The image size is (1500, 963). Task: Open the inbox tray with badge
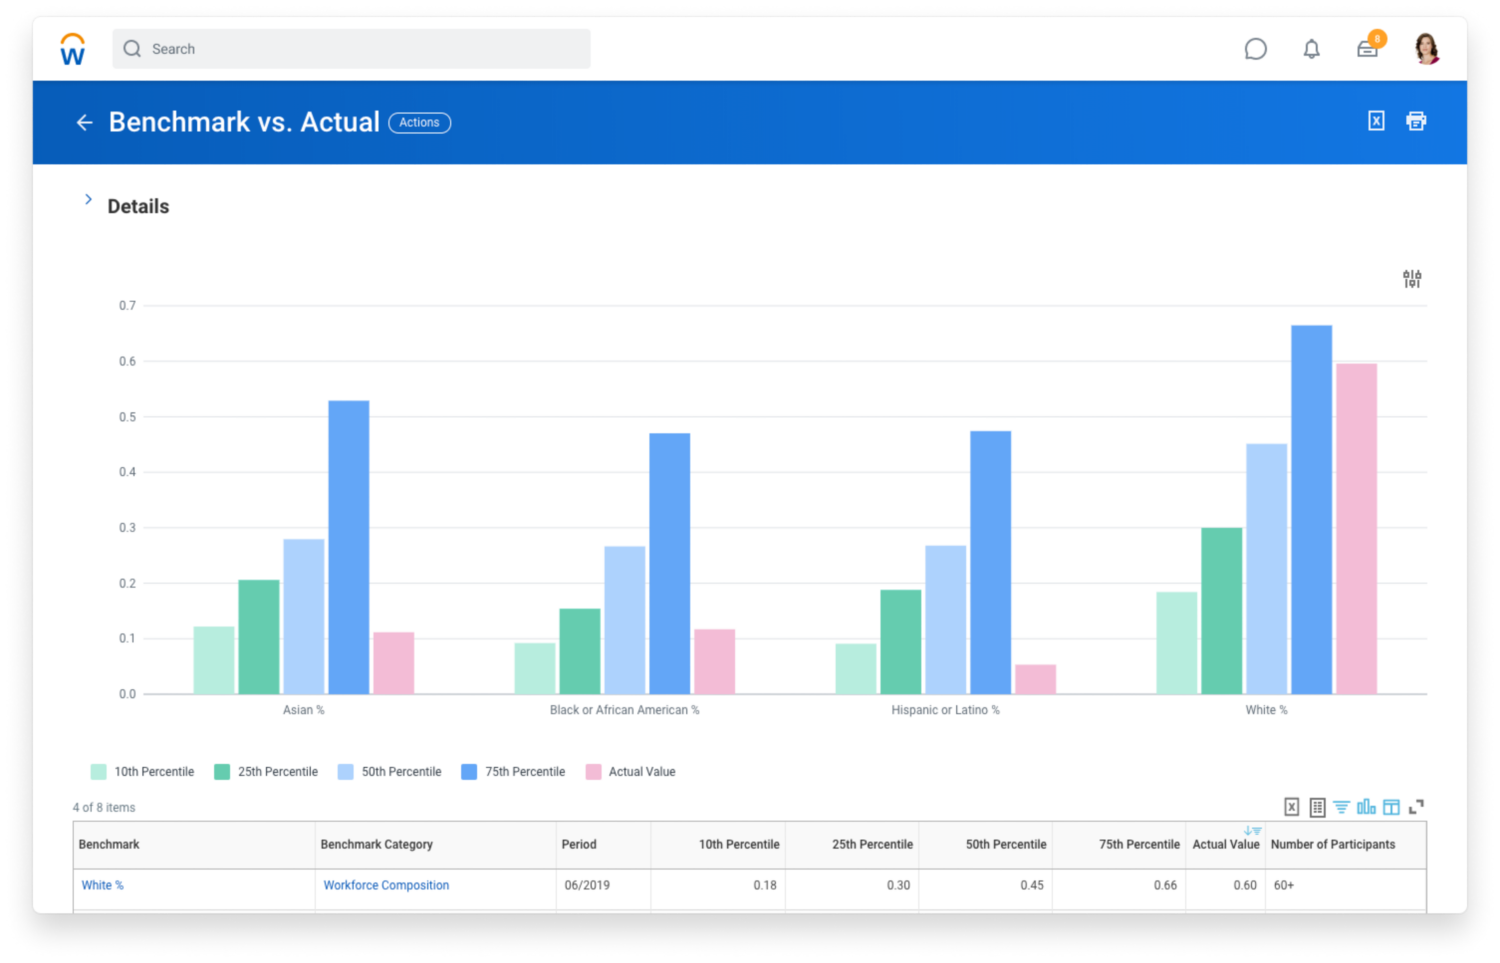click(1367, 49)
